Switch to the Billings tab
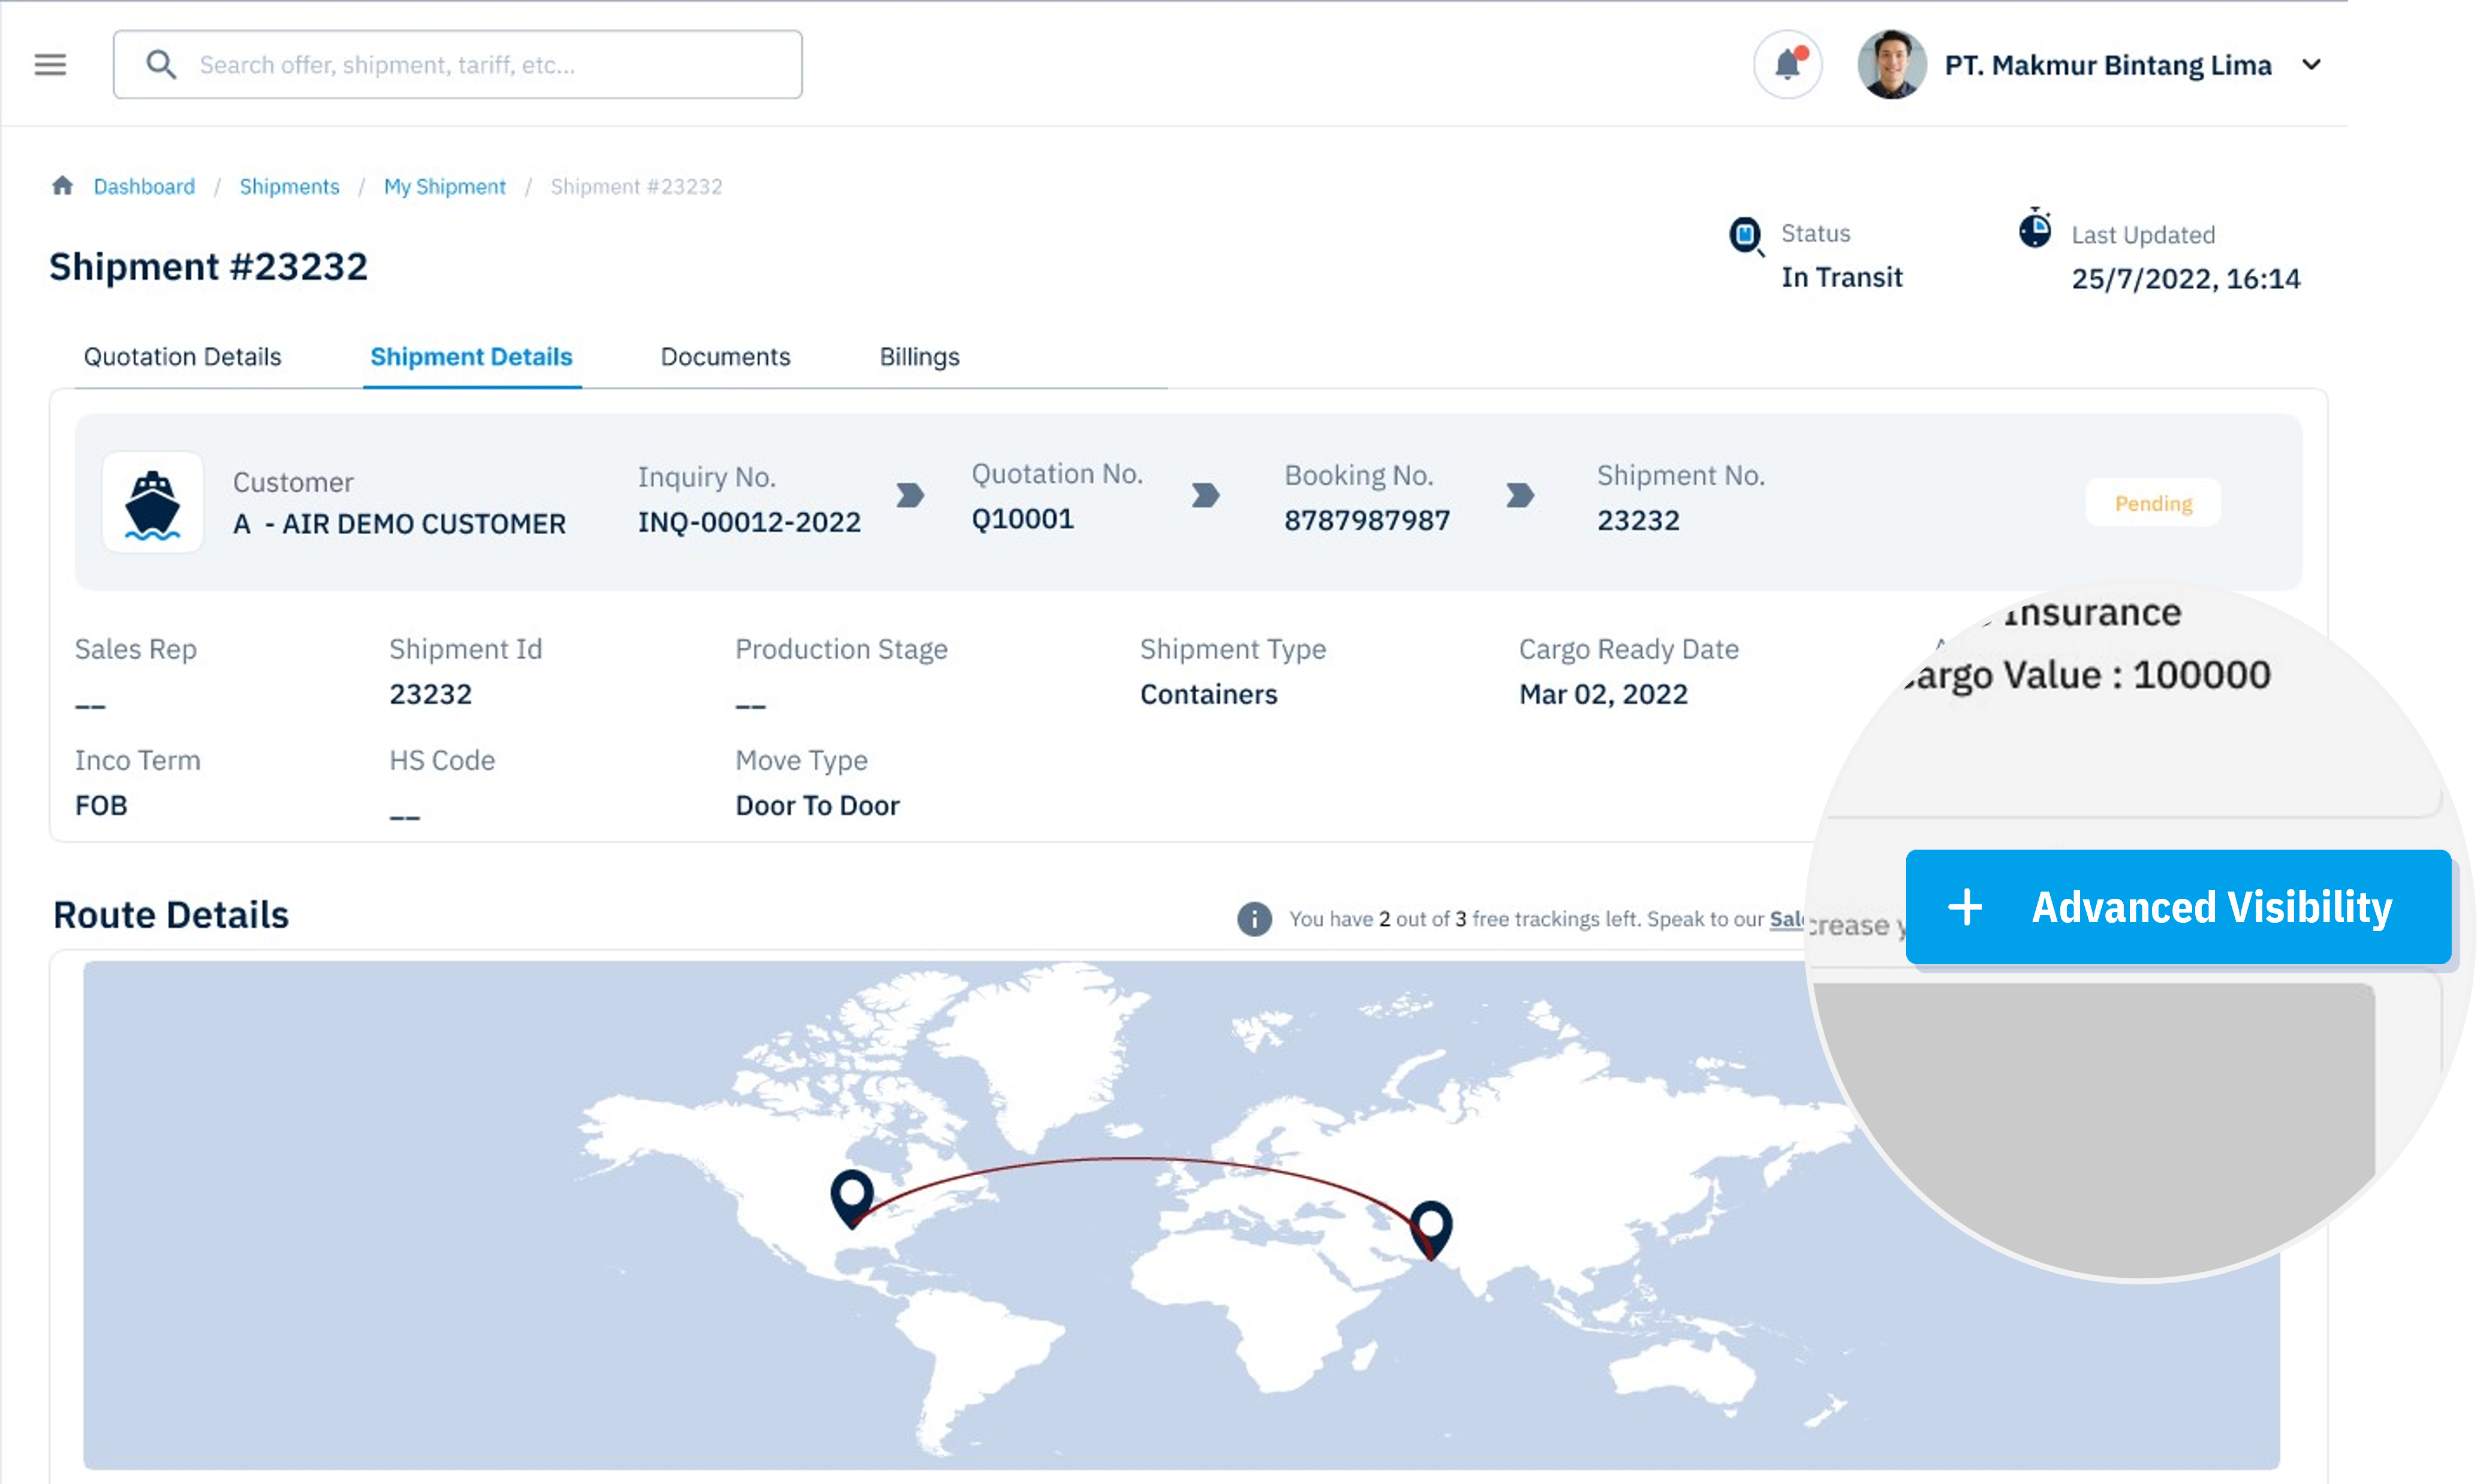2477x1484 pixels. (920, 357)
